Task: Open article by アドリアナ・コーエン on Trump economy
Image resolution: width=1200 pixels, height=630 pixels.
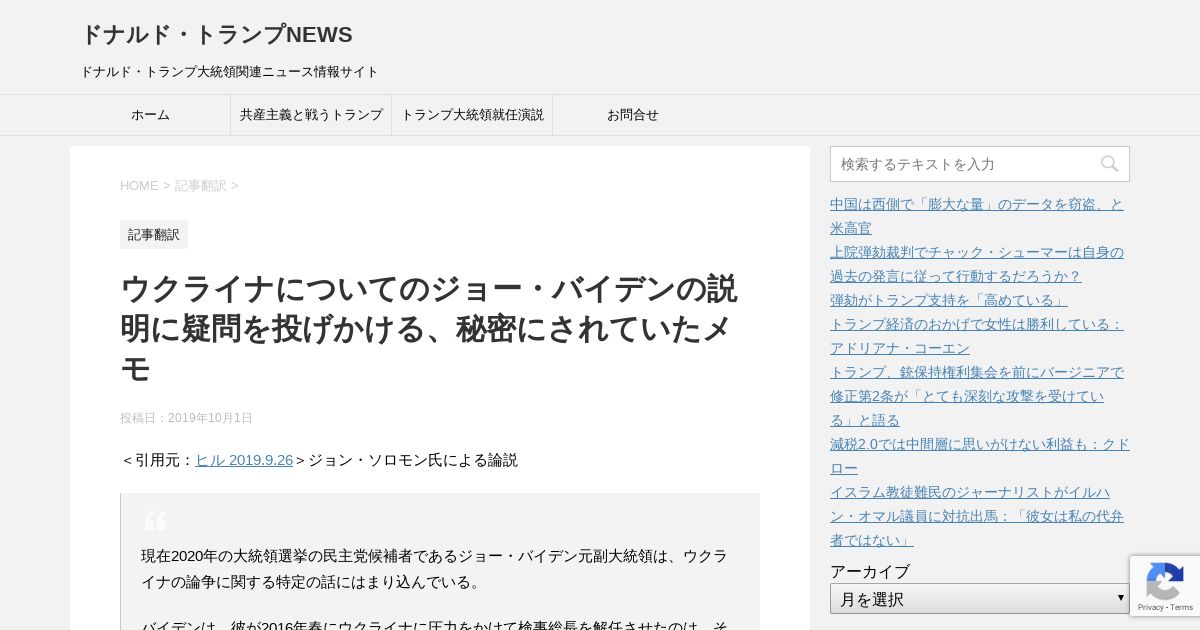Action: coord(977,336)
